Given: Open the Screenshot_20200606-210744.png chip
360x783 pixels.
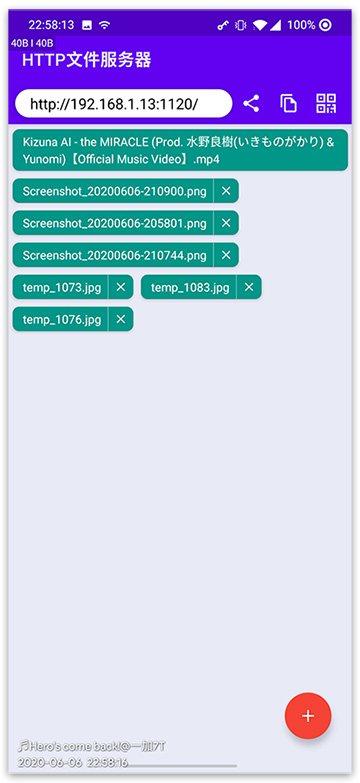Looking at the screenshot, I should click(x=113, y=255).
